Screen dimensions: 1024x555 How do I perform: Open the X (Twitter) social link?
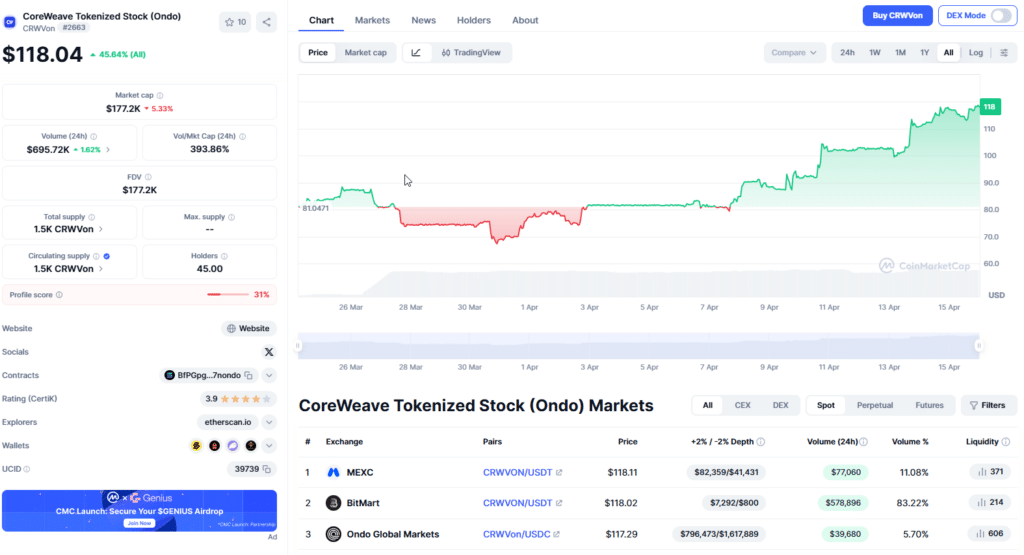click(268, 352)
